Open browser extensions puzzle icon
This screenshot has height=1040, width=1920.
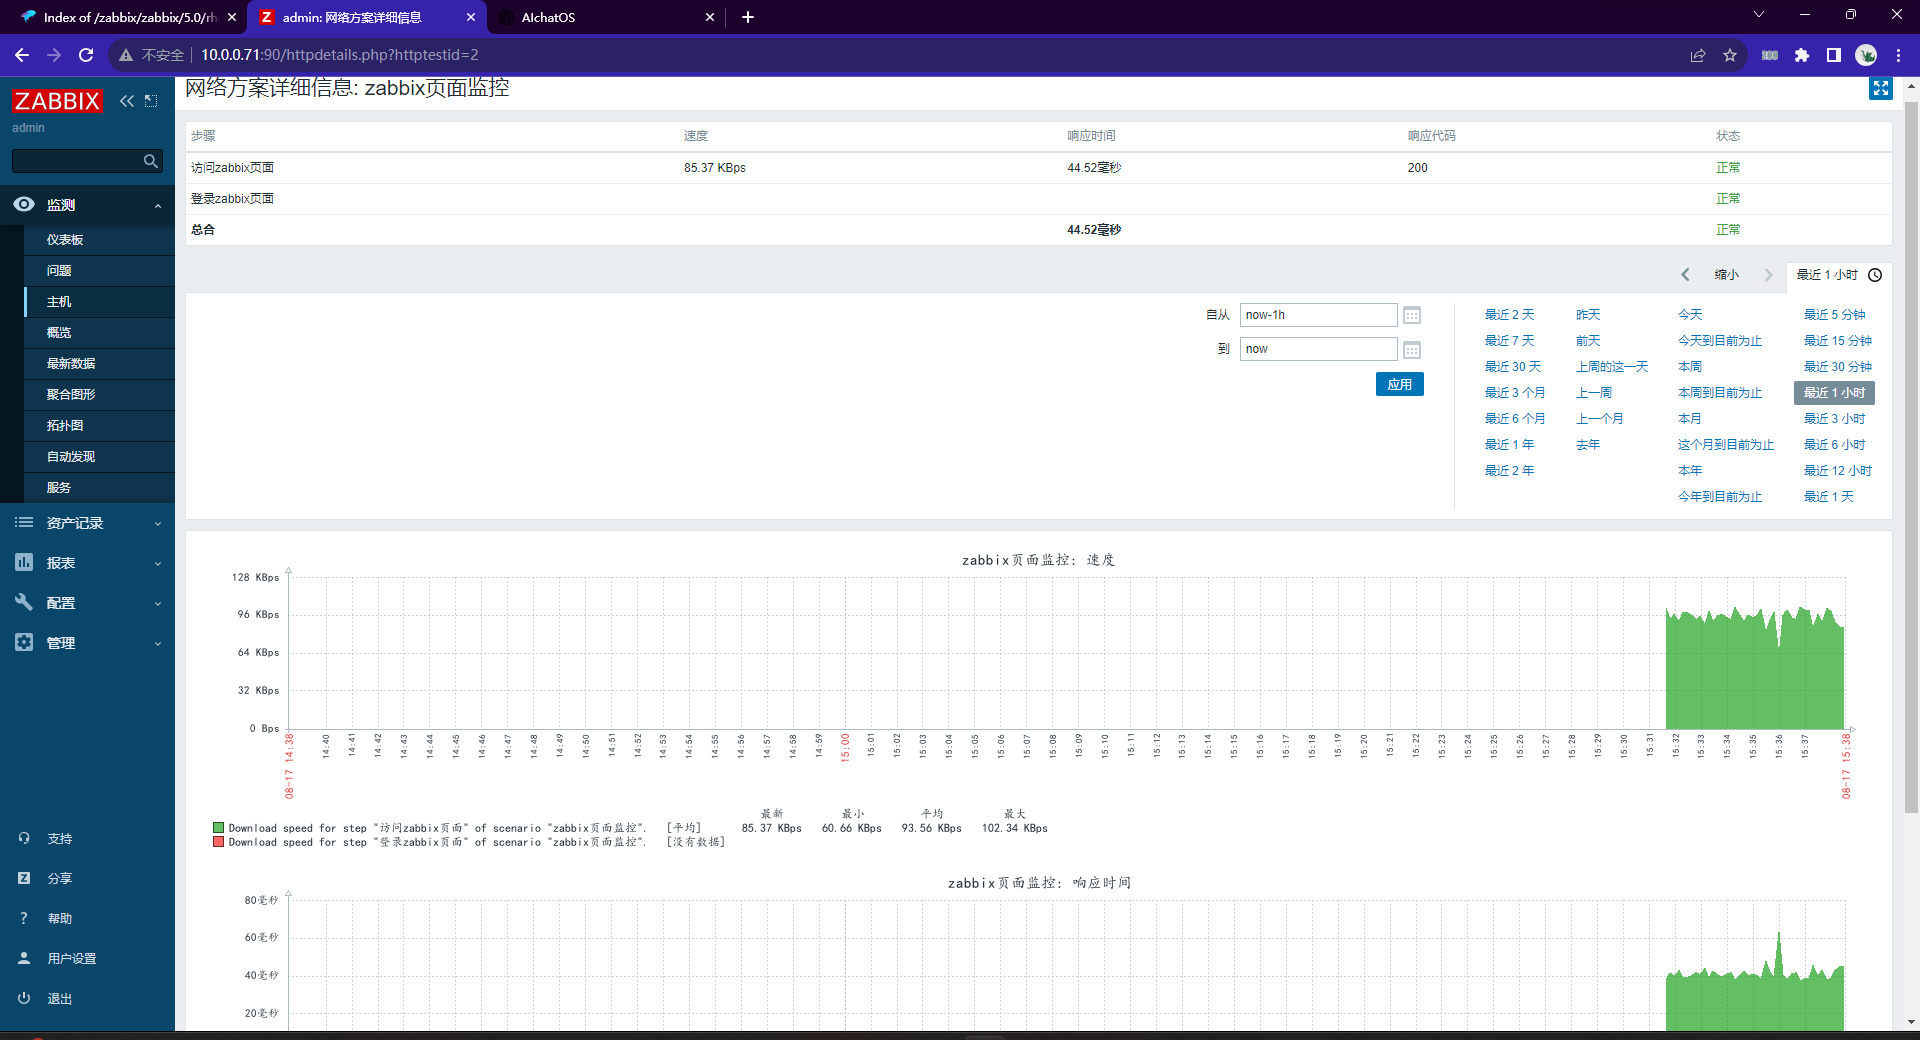1802,55
